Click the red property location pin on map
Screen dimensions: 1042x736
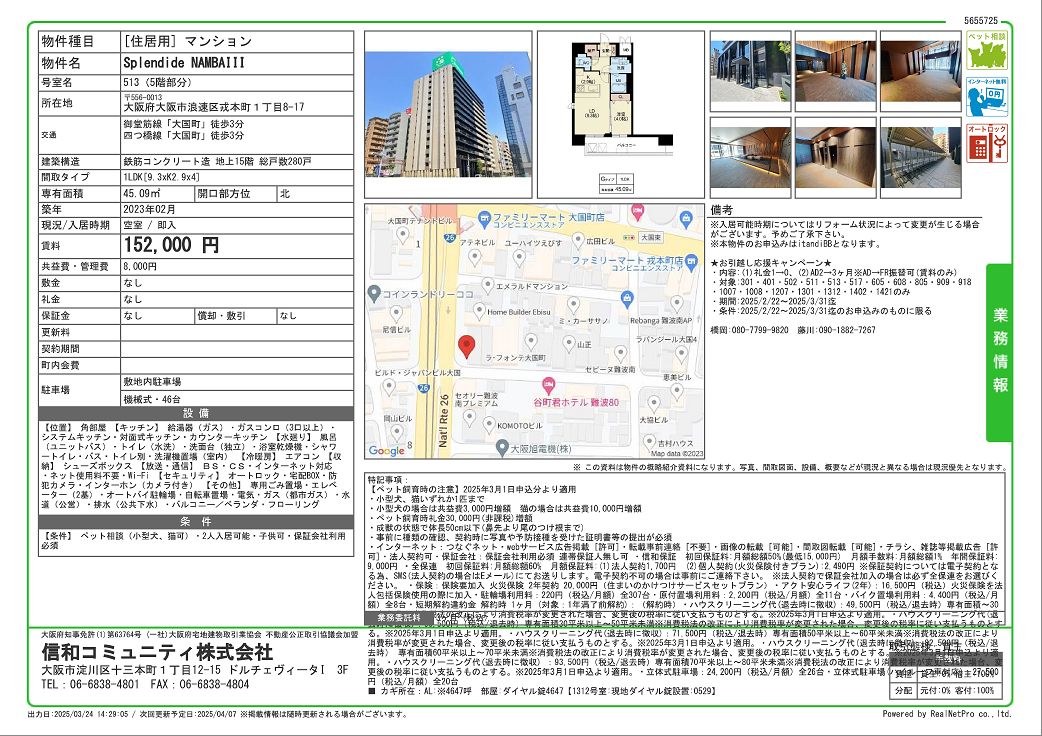467,347
